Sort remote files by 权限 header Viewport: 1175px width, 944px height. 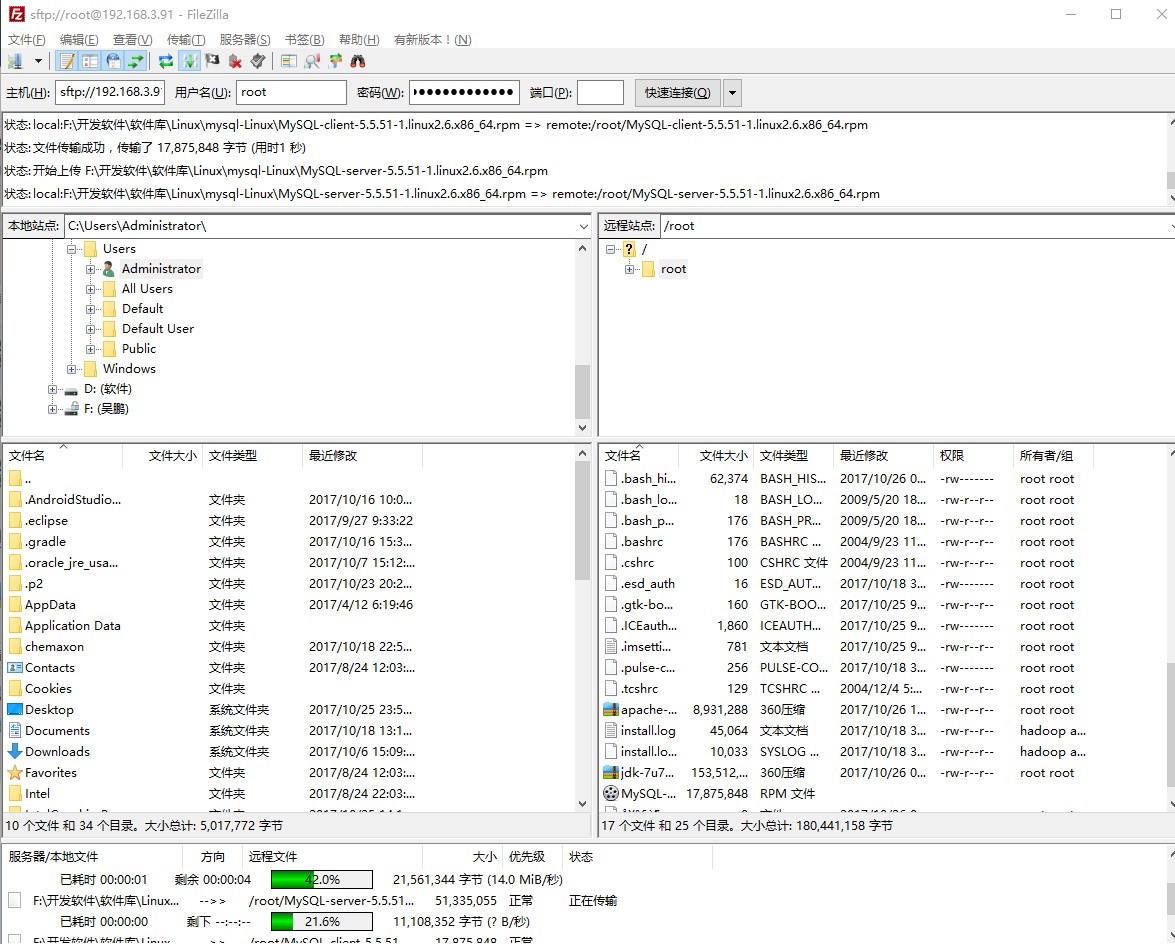[973, 455]
